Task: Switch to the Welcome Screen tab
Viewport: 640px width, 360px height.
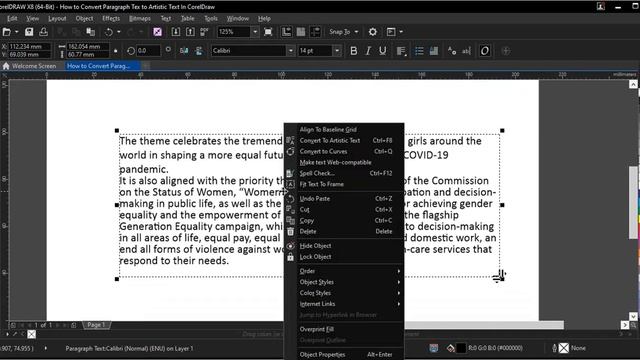Action: point(29,66)
